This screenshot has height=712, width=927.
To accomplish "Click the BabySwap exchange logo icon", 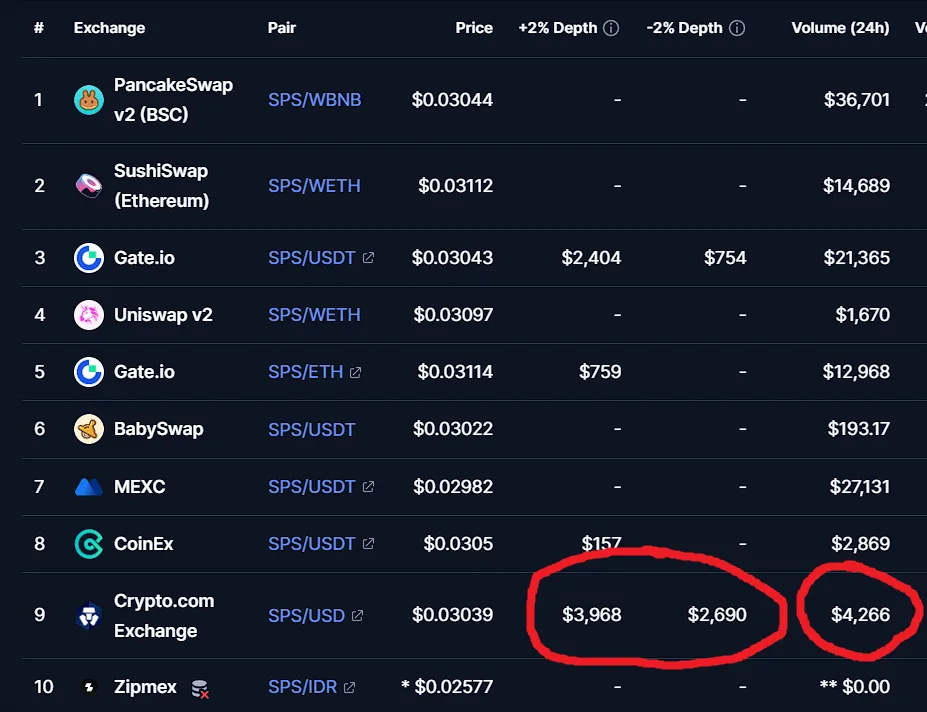I will [89, 429].
